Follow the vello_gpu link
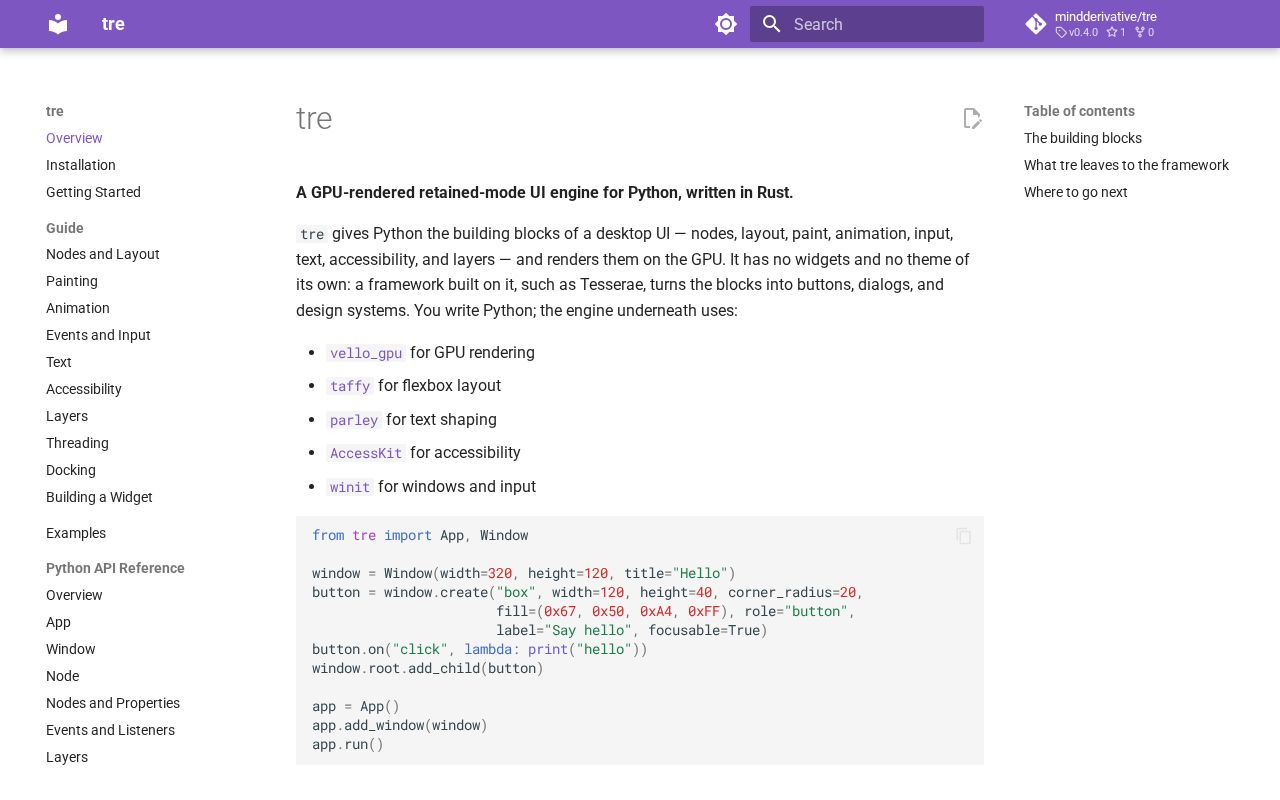This screenshot has width=1280, height=800. coord(366,353)
